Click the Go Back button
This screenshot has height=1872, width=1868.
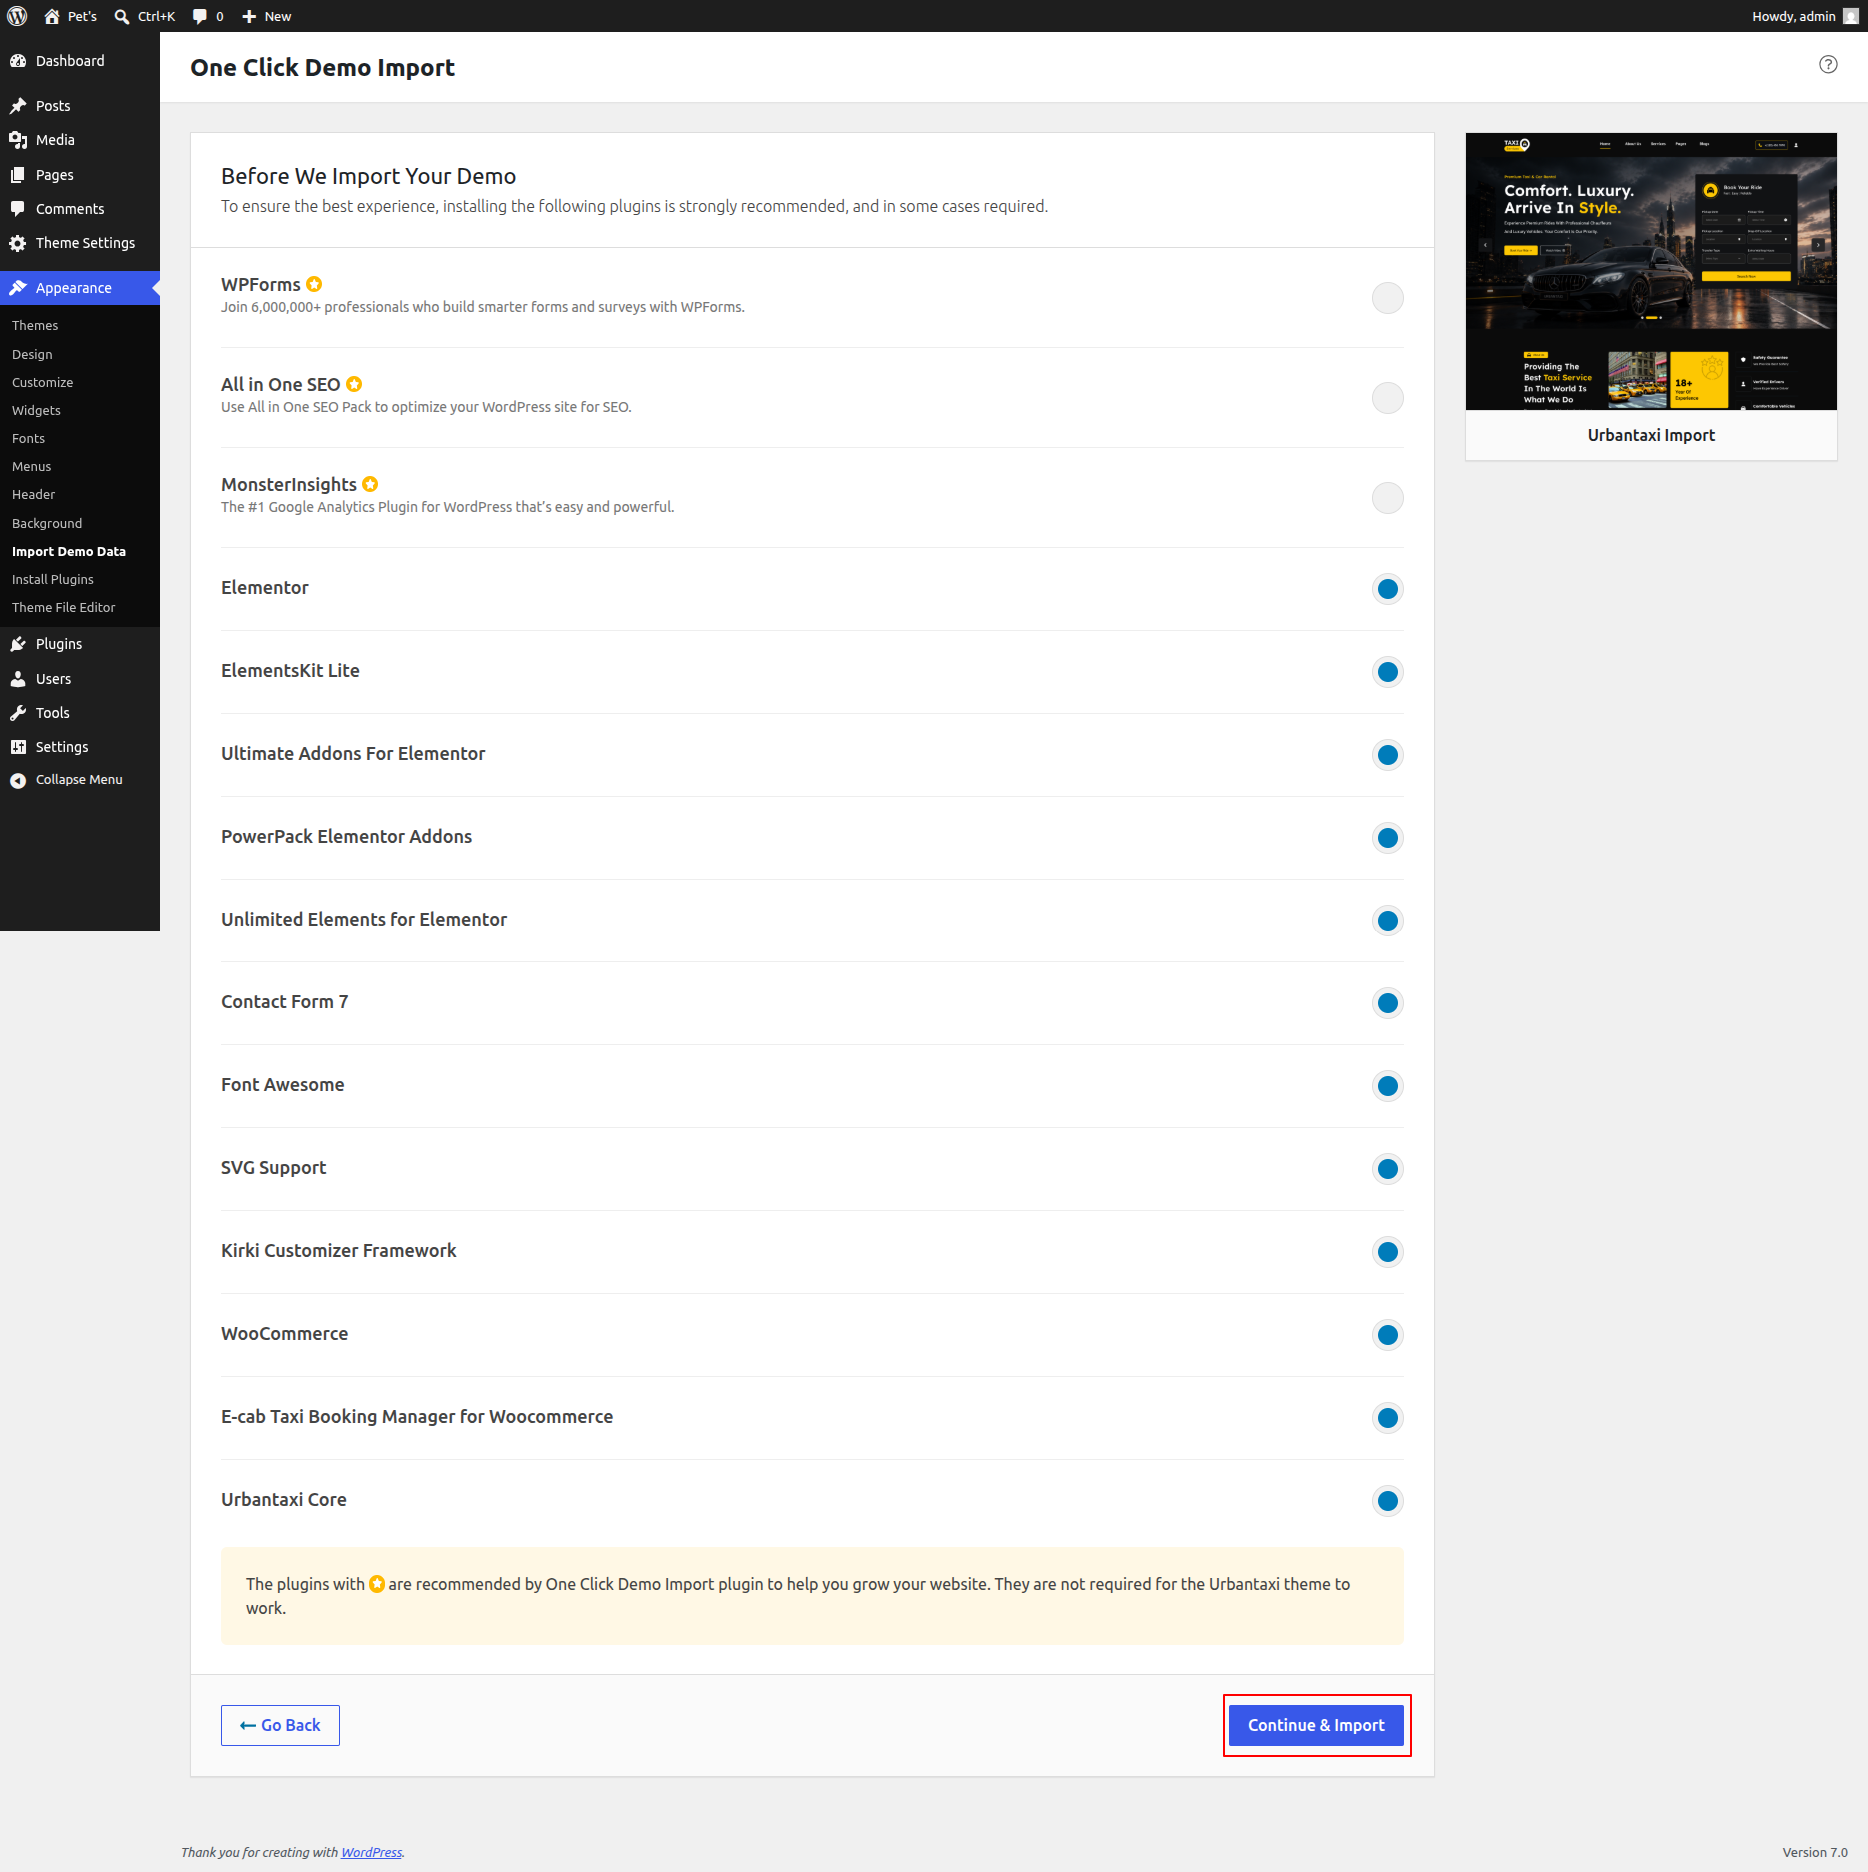click(x=280, y=1725)
